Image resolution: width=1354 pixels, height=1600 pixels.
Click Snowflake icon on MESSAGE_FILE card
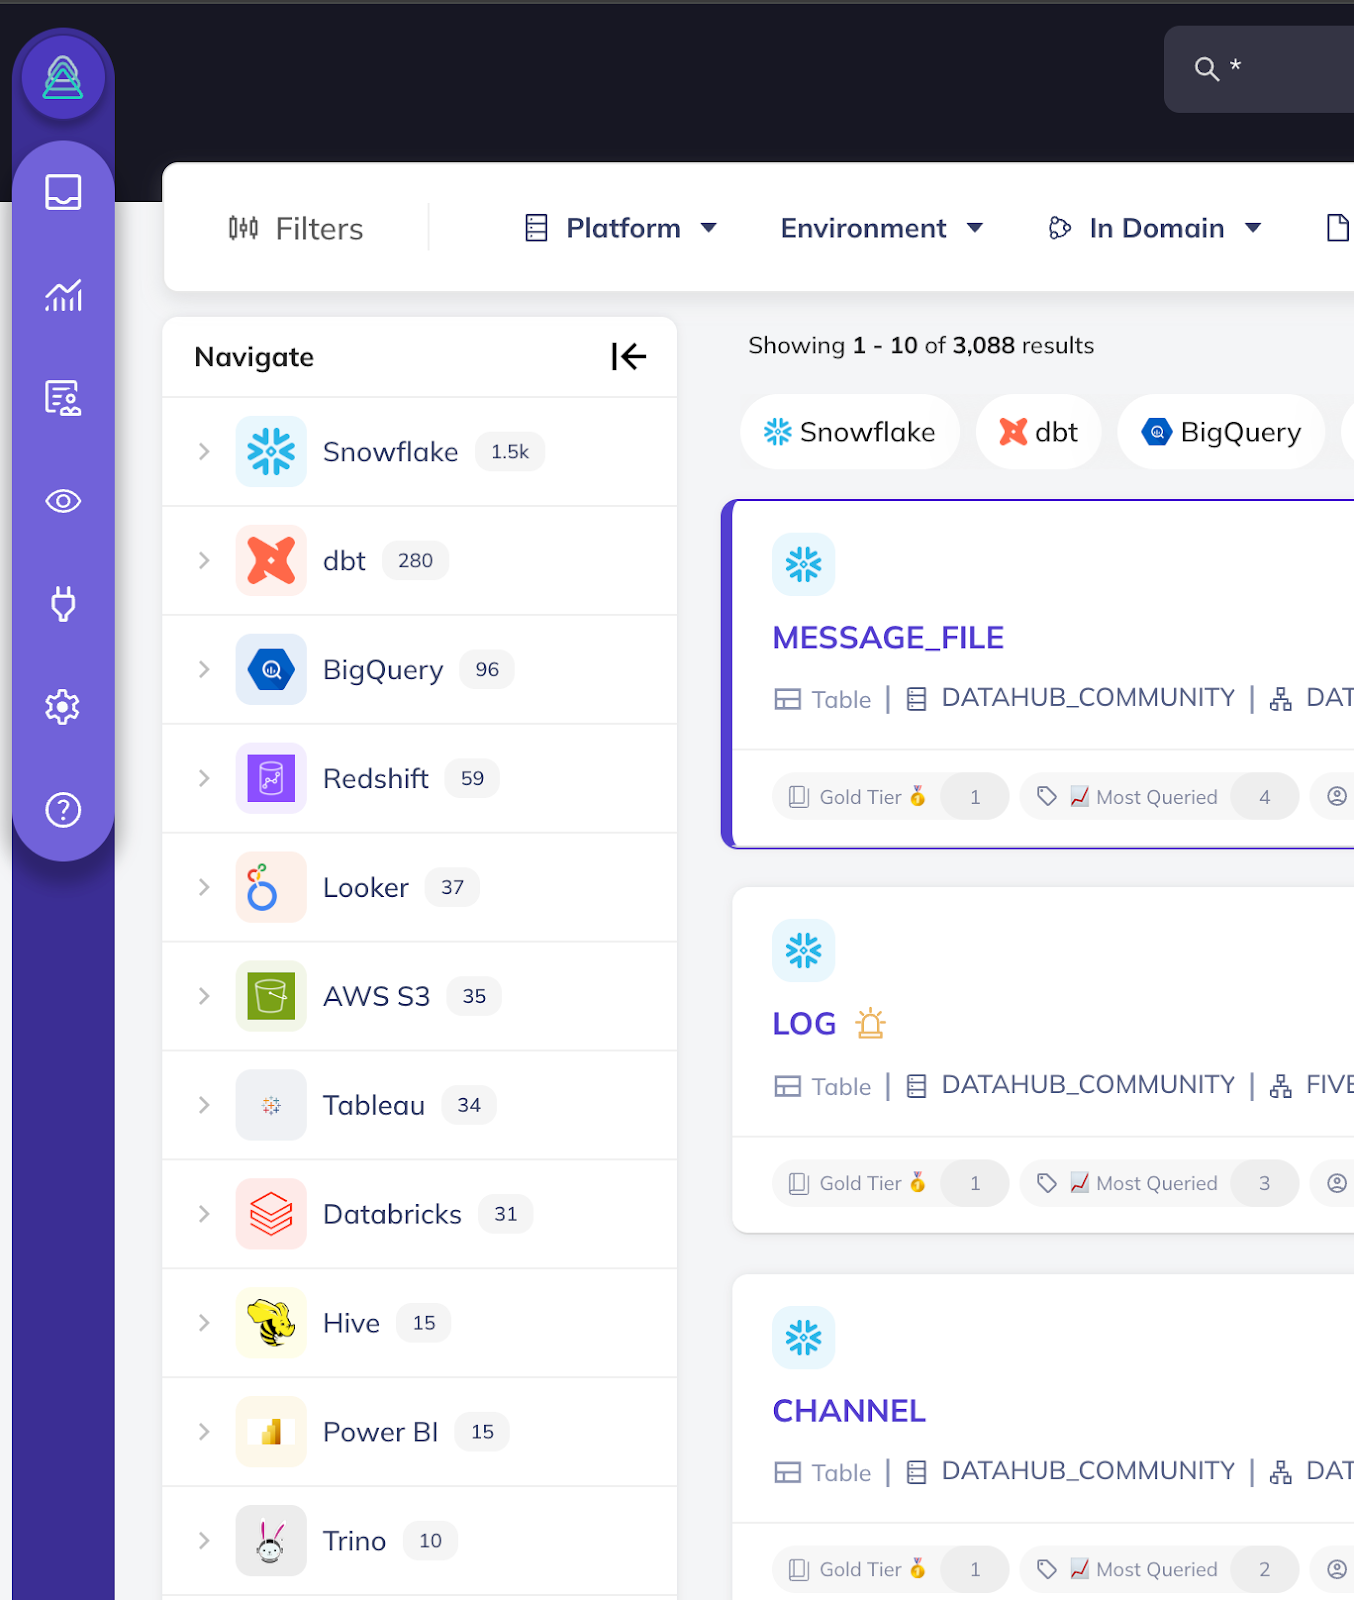point(804,564)
